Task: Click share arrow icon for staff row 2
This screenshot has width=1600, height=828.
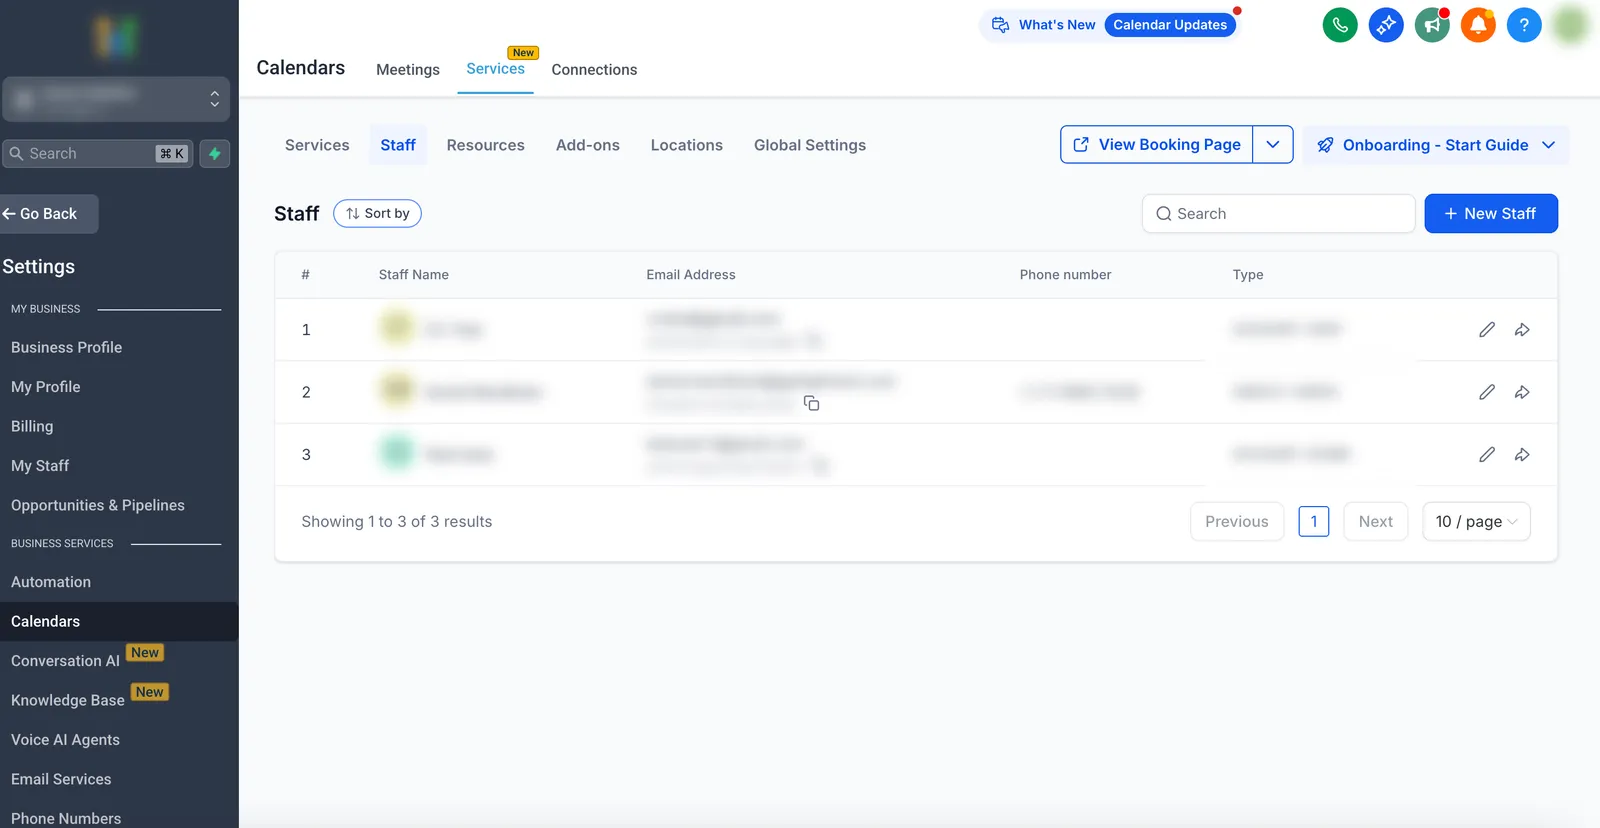Action: [1522, 392]
